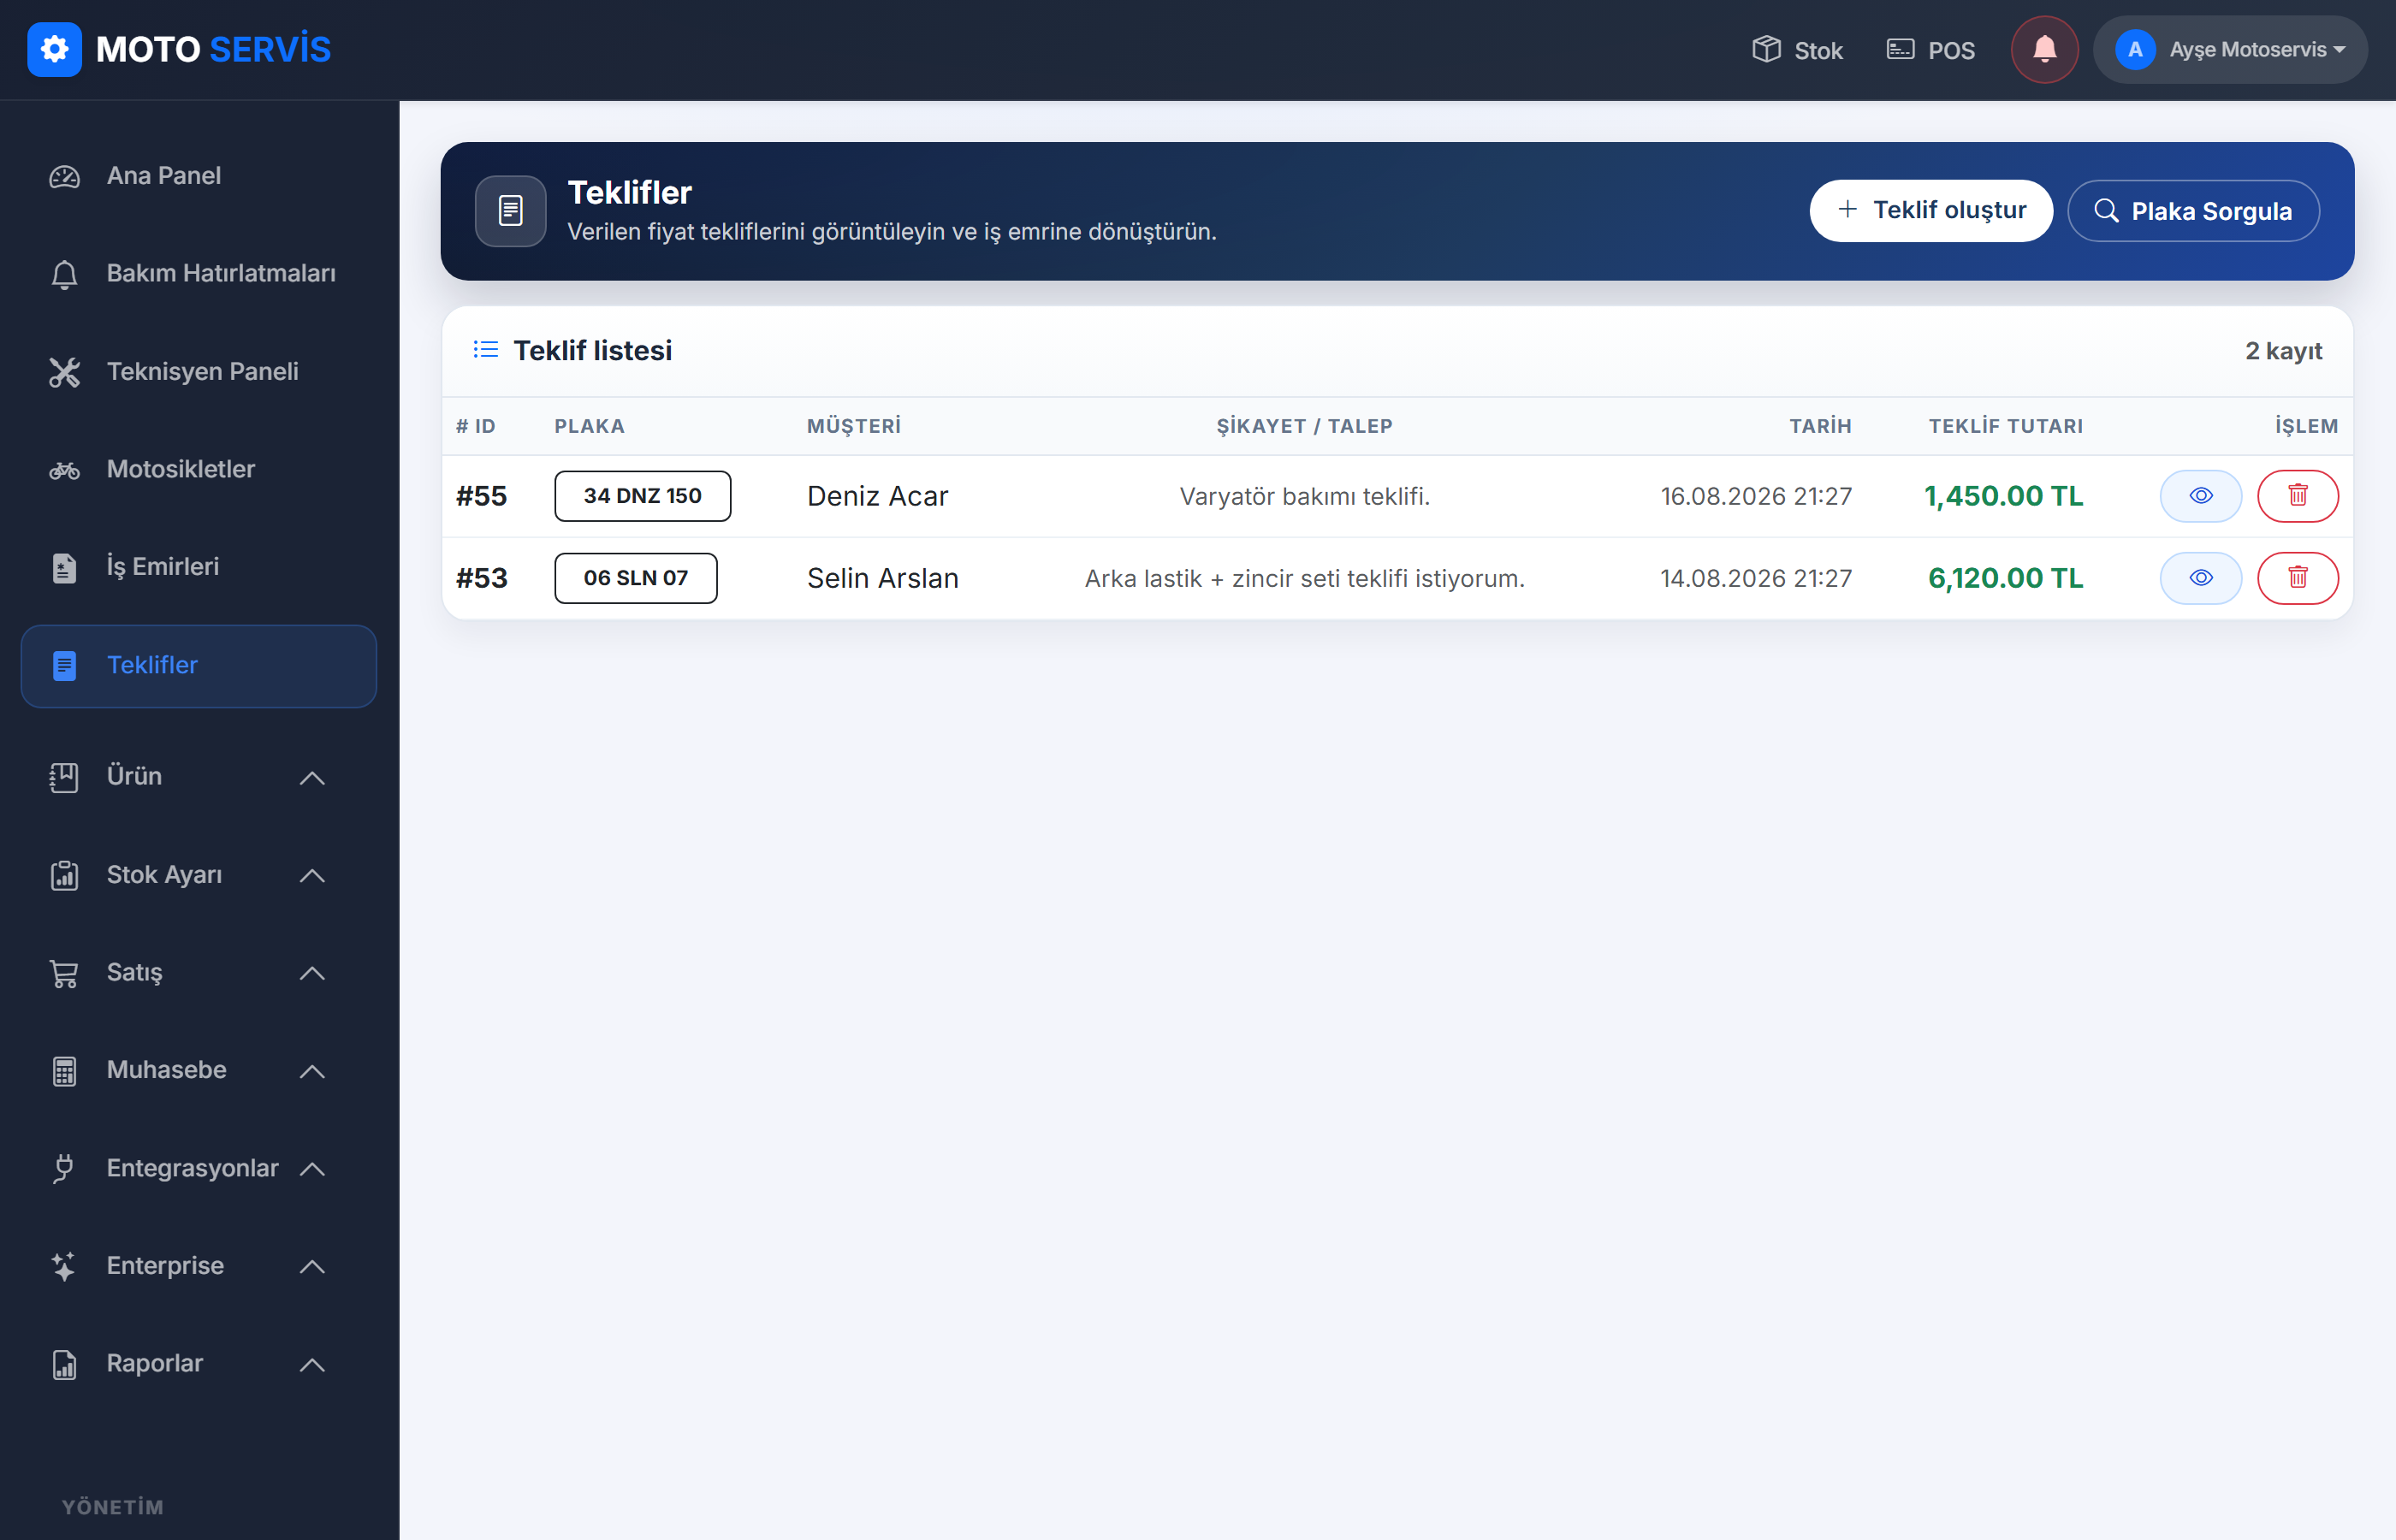
Task: Click the Teklif listesi list icon
Action: pos(485,349)
